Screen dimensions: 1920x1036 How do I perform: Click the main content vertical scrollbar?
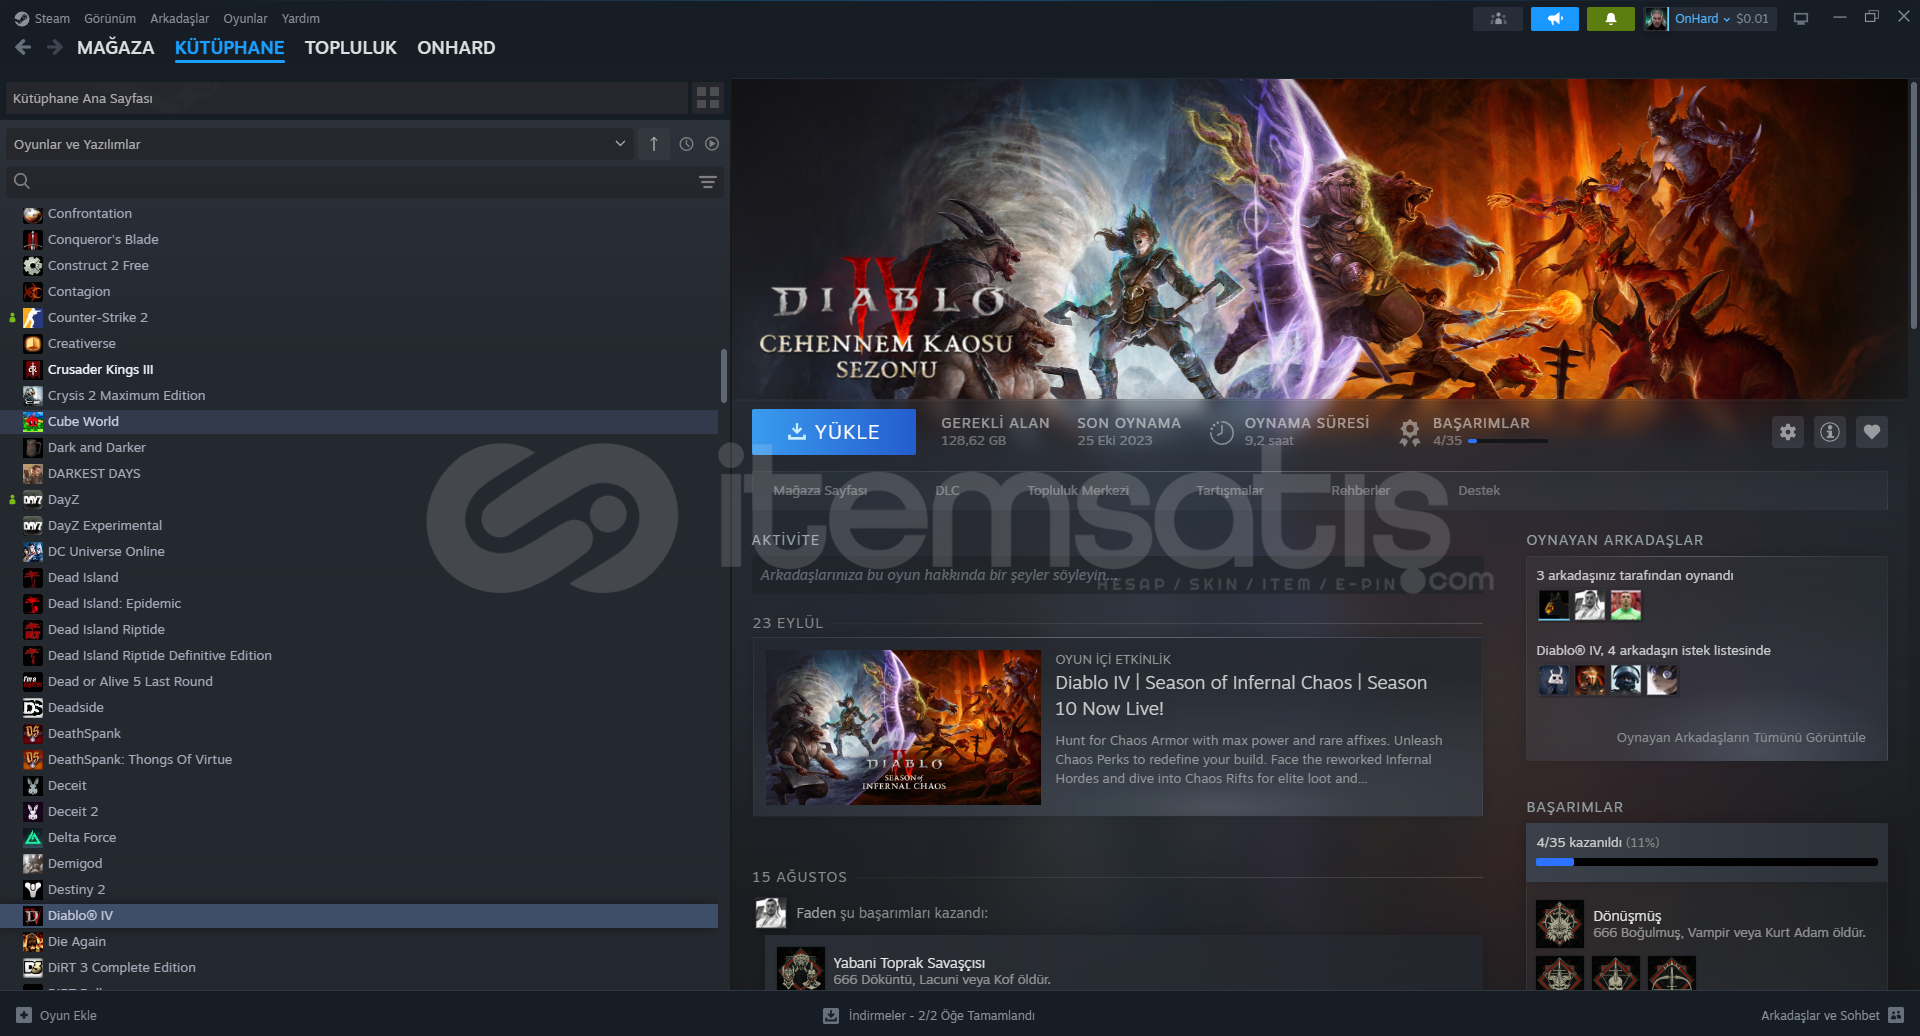(1913, 205)
